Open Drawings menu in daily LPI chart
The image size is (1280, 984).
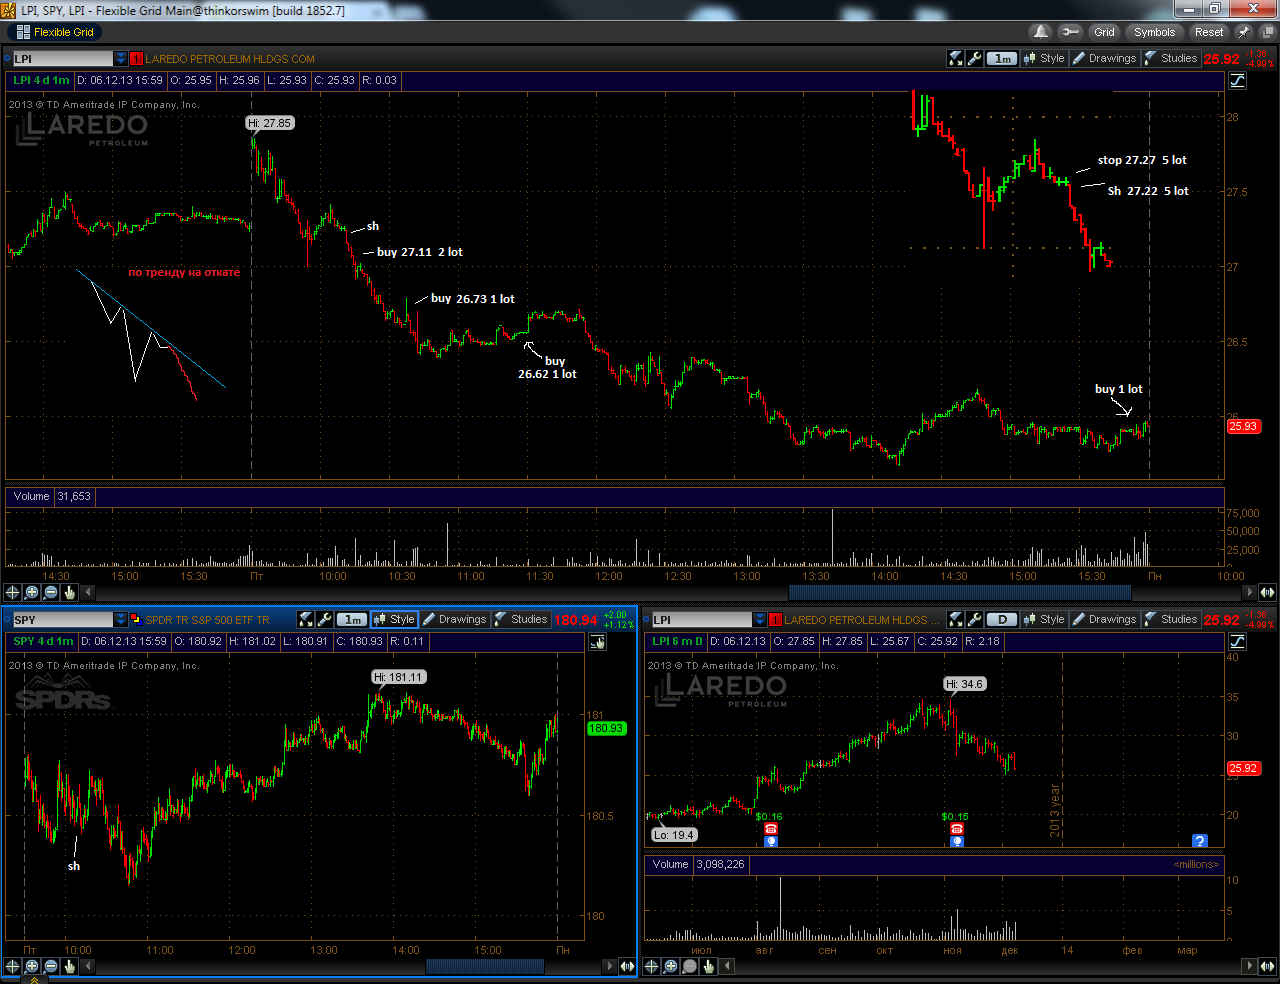[x=1104, y=620]
